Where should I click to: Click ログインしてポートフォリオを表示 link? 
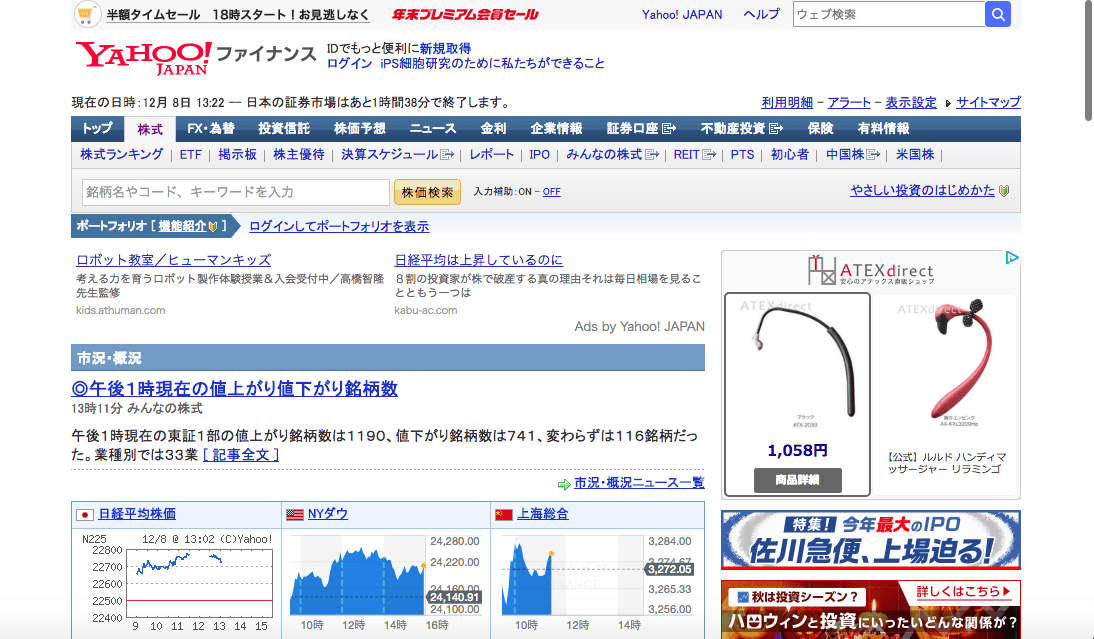339,226
